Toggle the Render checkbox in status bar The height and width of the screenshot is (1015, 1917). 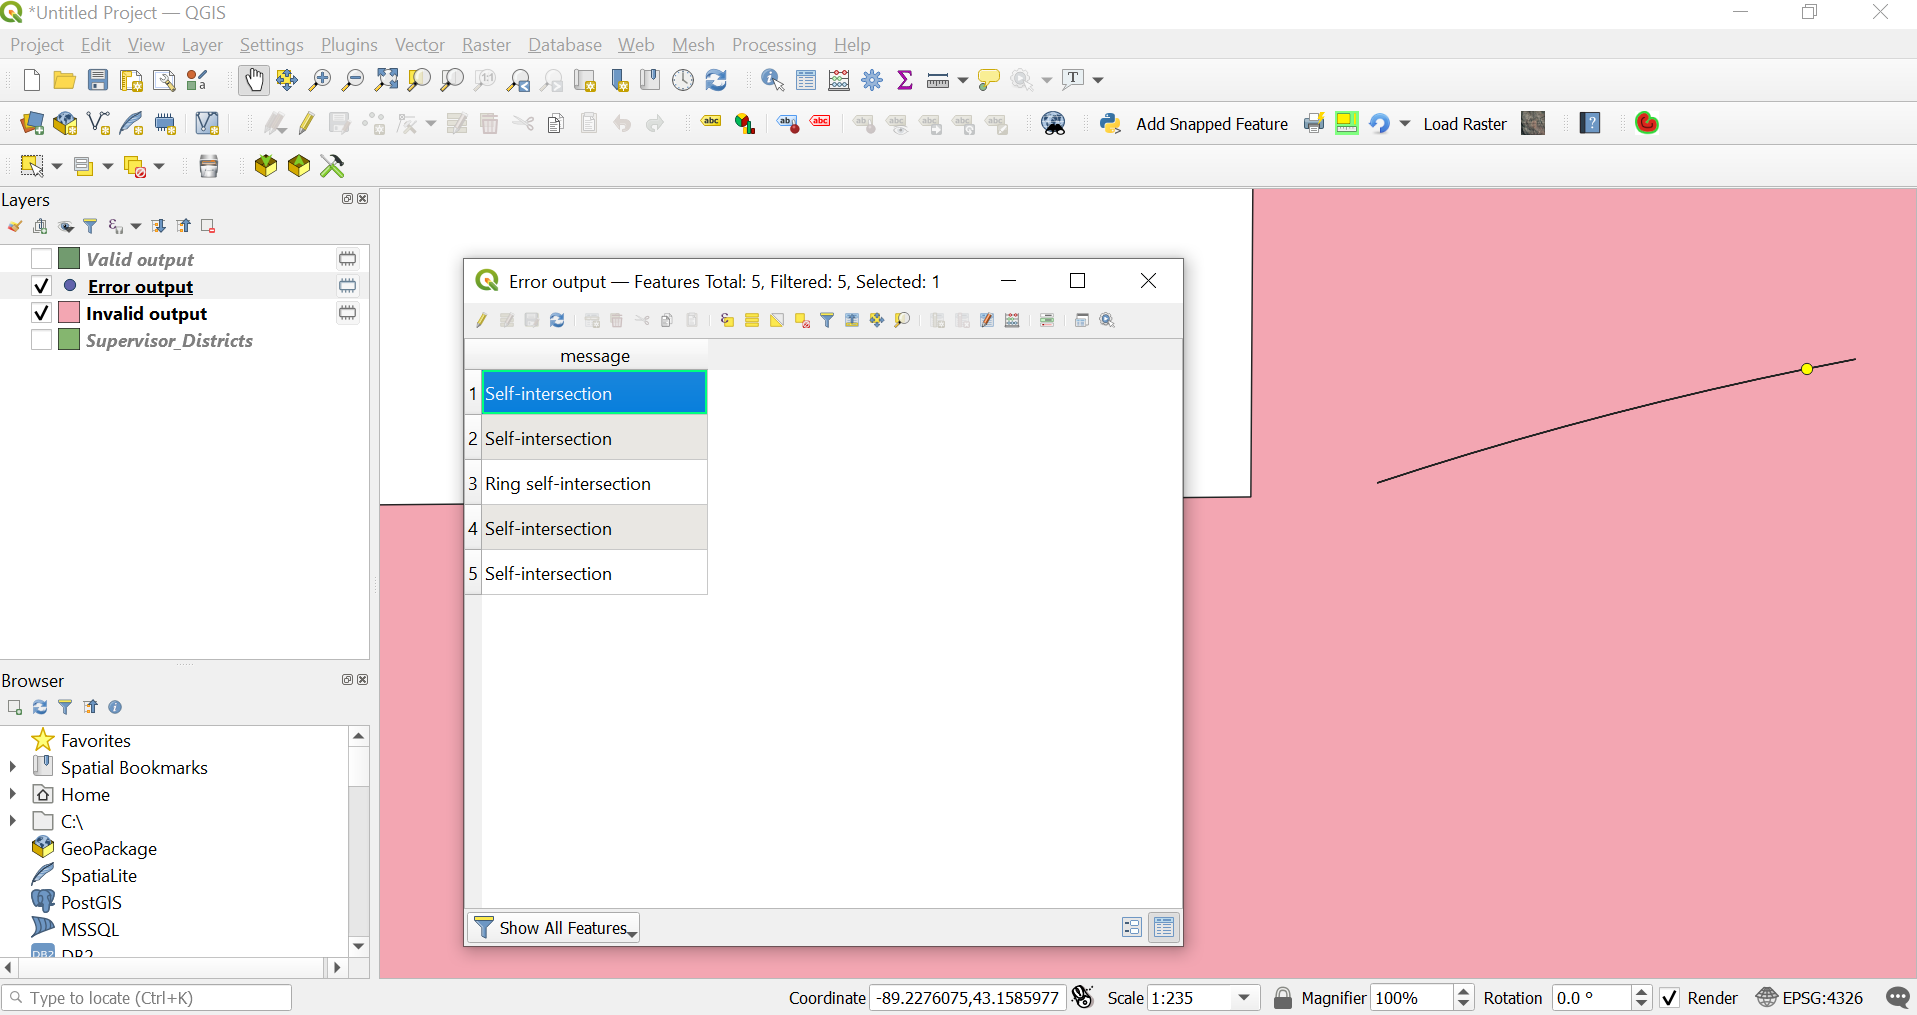(1669, 998)
